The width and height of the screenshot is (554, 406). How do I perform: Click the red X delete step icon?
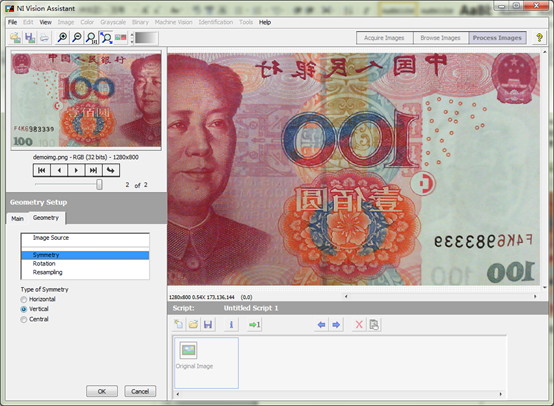[x=359, y=324]
